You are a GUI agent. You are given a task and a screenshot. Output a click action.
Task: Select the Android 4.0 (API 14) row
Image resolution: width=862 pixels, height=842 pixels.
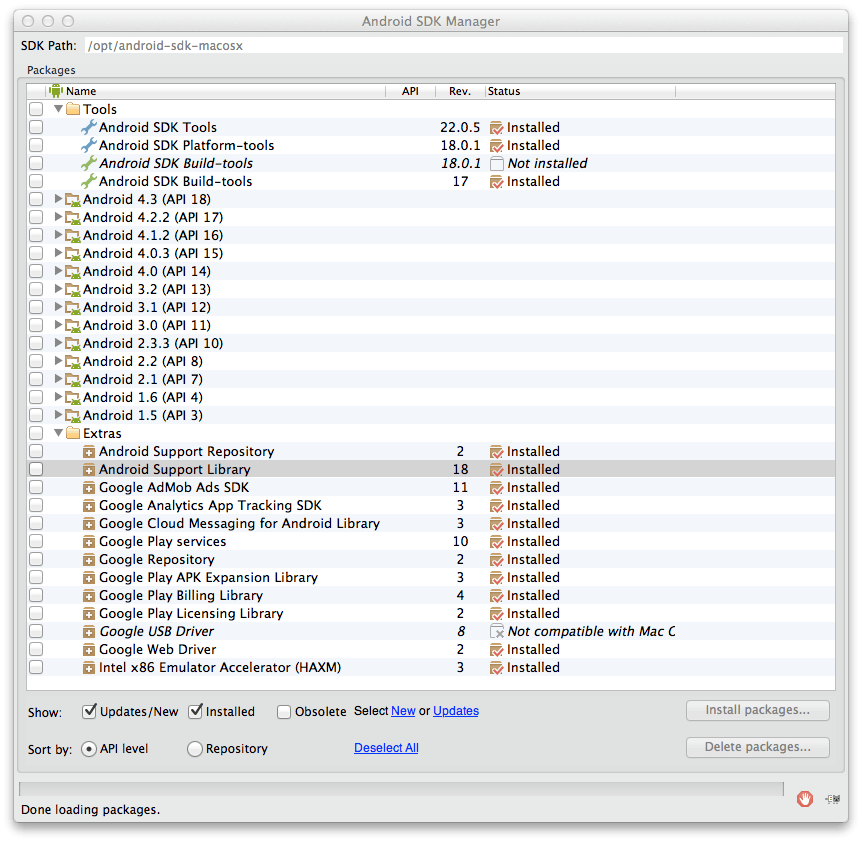[431, 272]
